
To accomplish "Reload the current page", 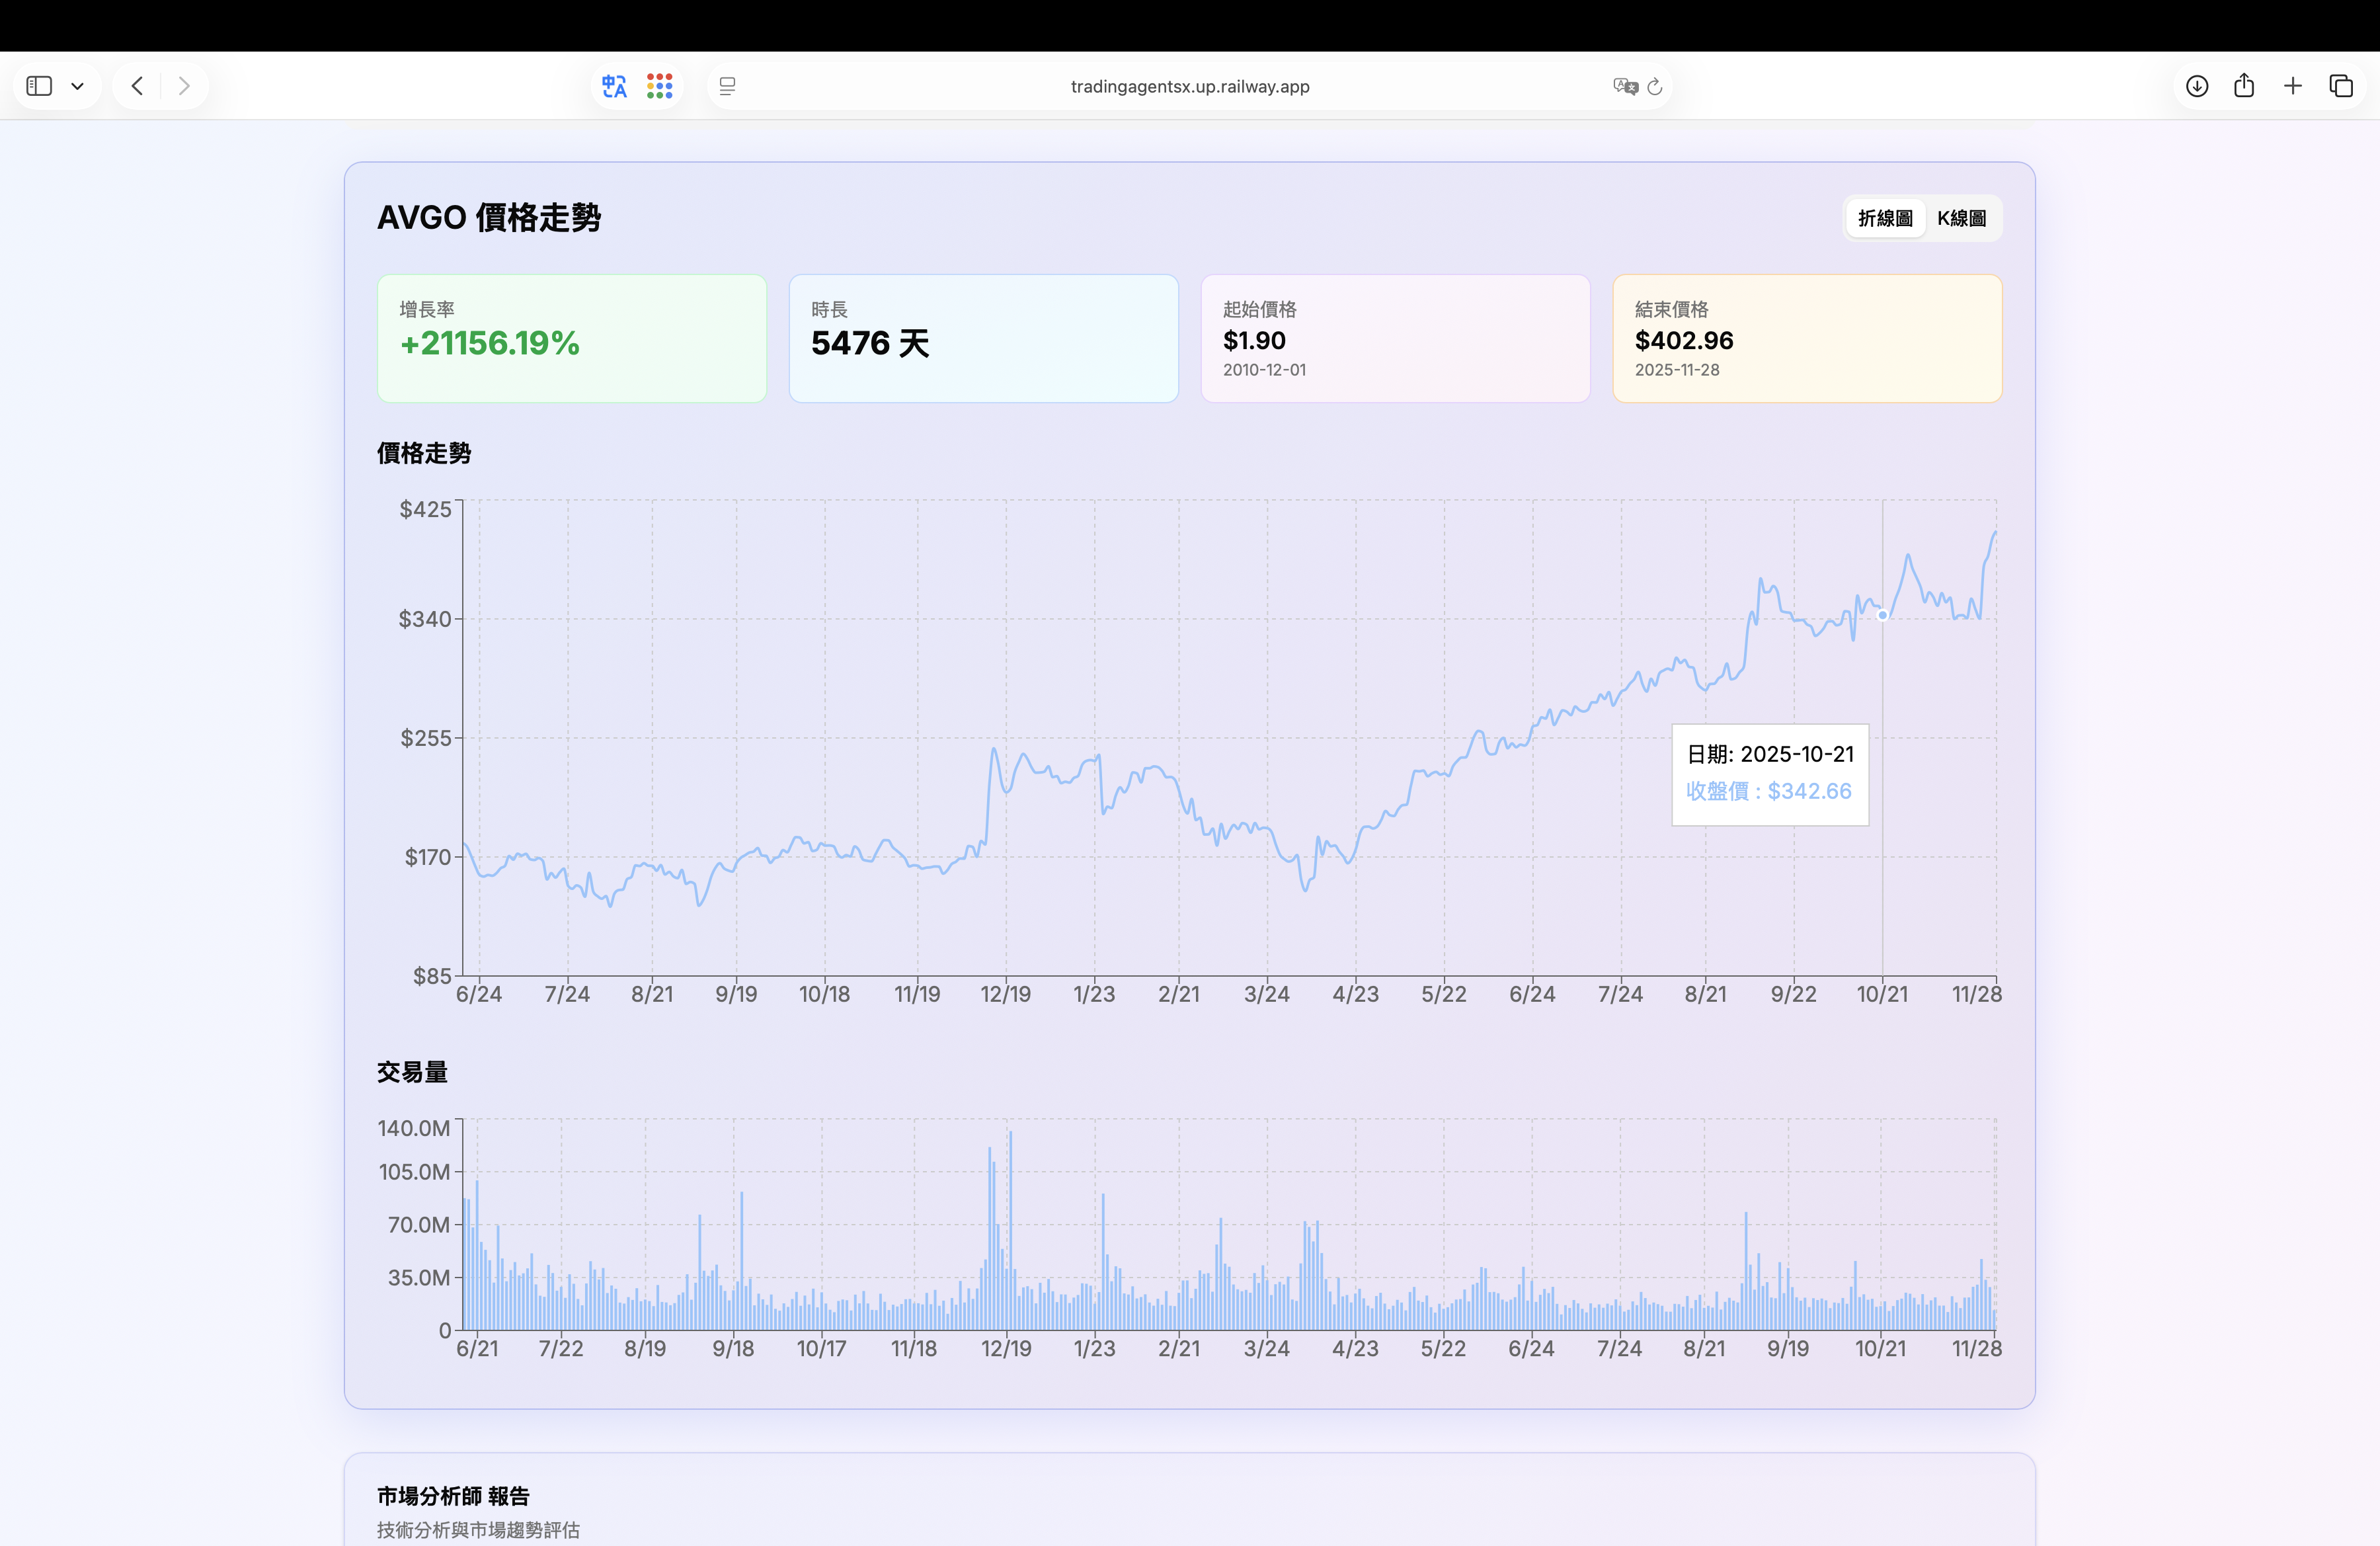I will [1655, 86].
